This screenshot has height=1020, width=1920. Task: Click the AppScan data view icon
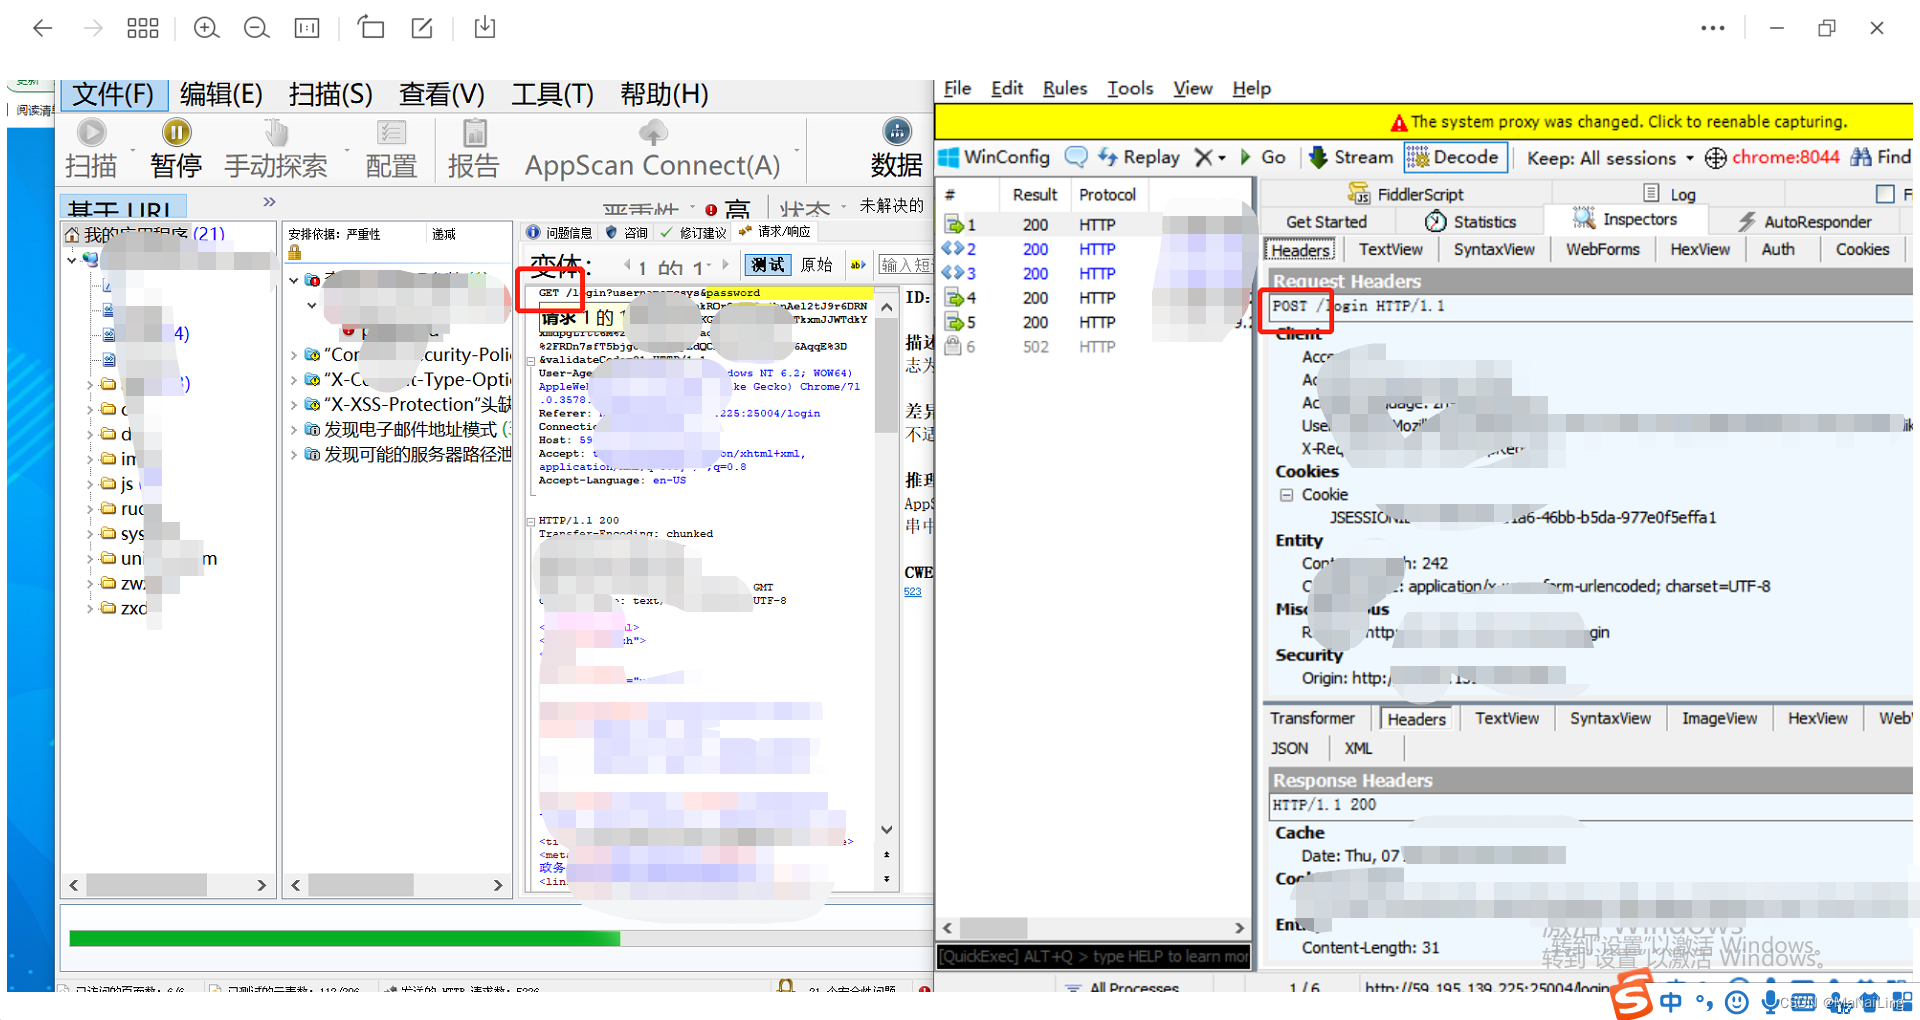point(897,131)
